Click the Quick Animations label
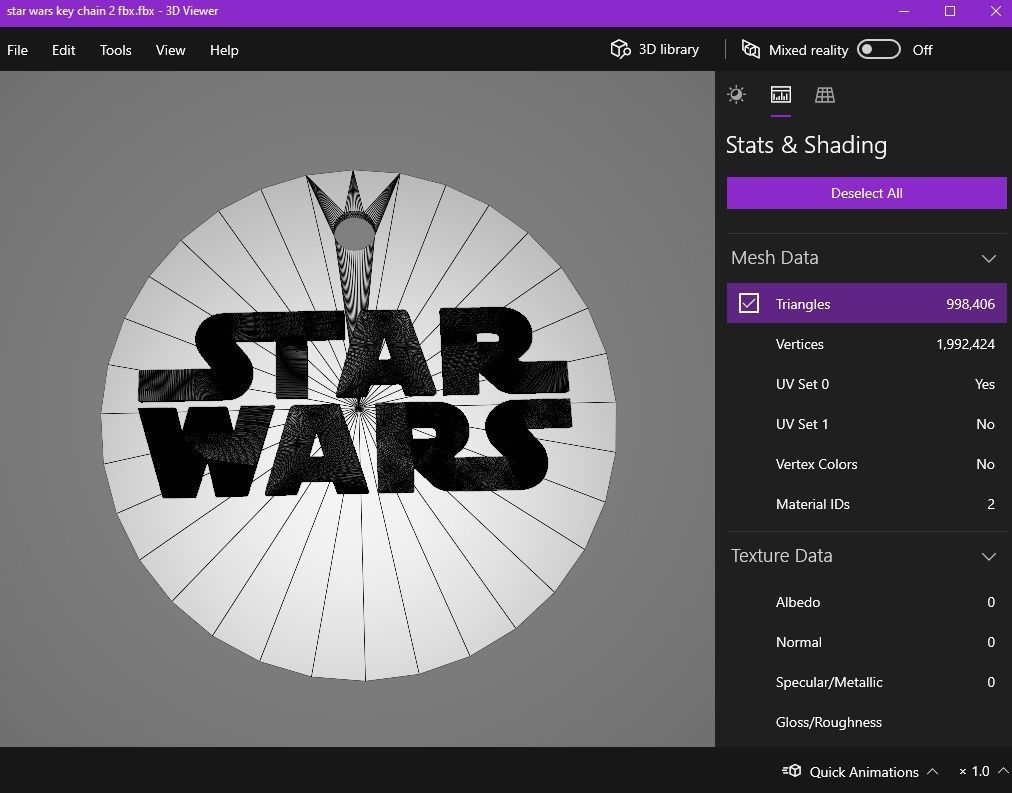Viewport: 1012px width, 793px height. tap(864, 772)
